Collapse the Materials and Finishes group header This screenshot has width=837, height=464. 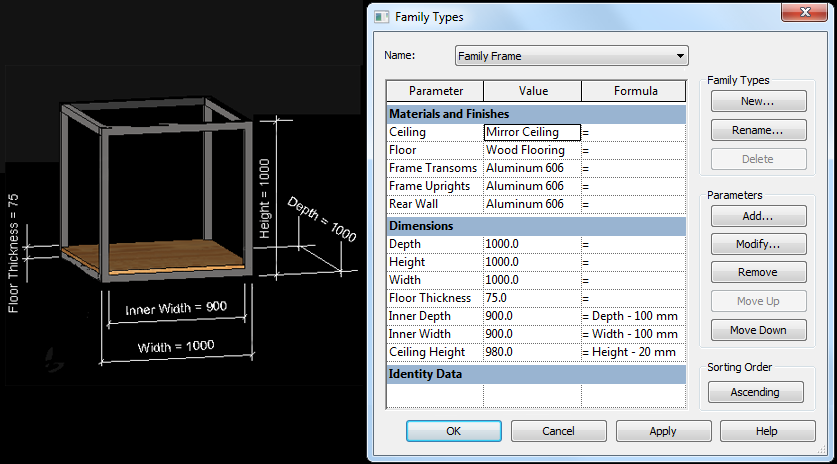[x=536, y=114]
